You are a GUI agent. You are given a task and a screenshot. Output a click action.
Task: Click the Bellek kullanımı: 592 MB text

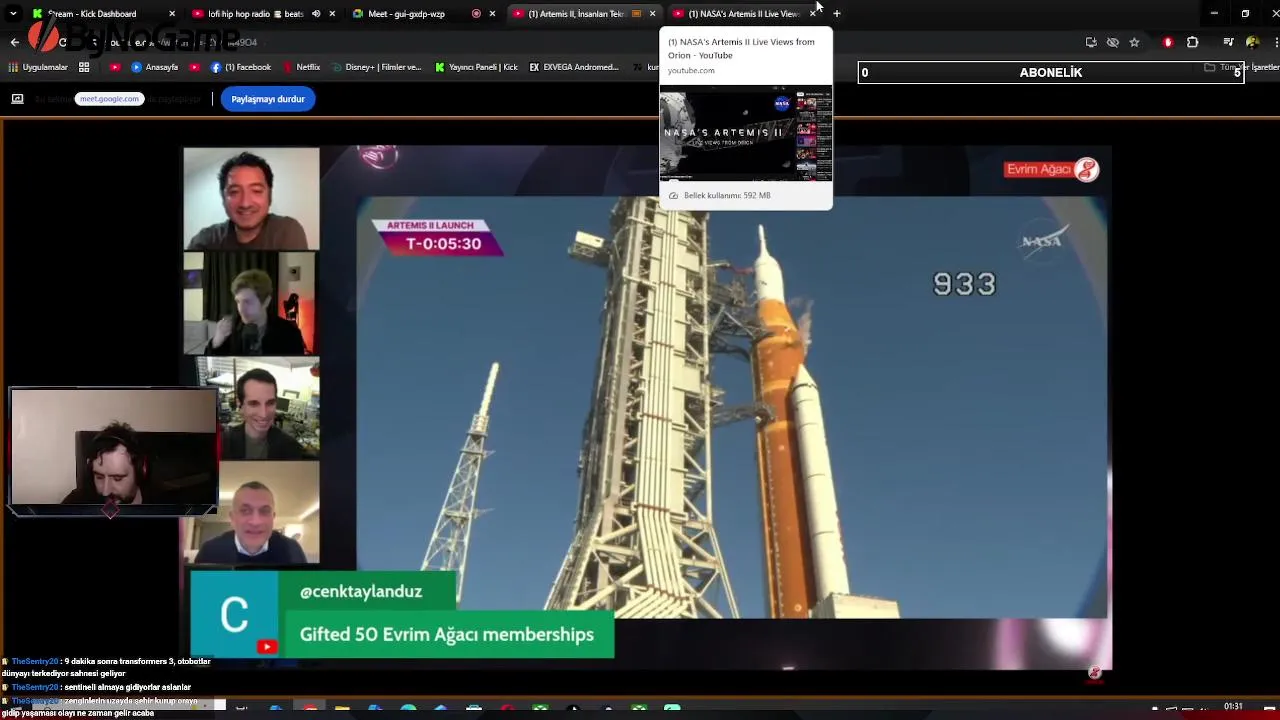pyautogui.click(x=727, y=195)
